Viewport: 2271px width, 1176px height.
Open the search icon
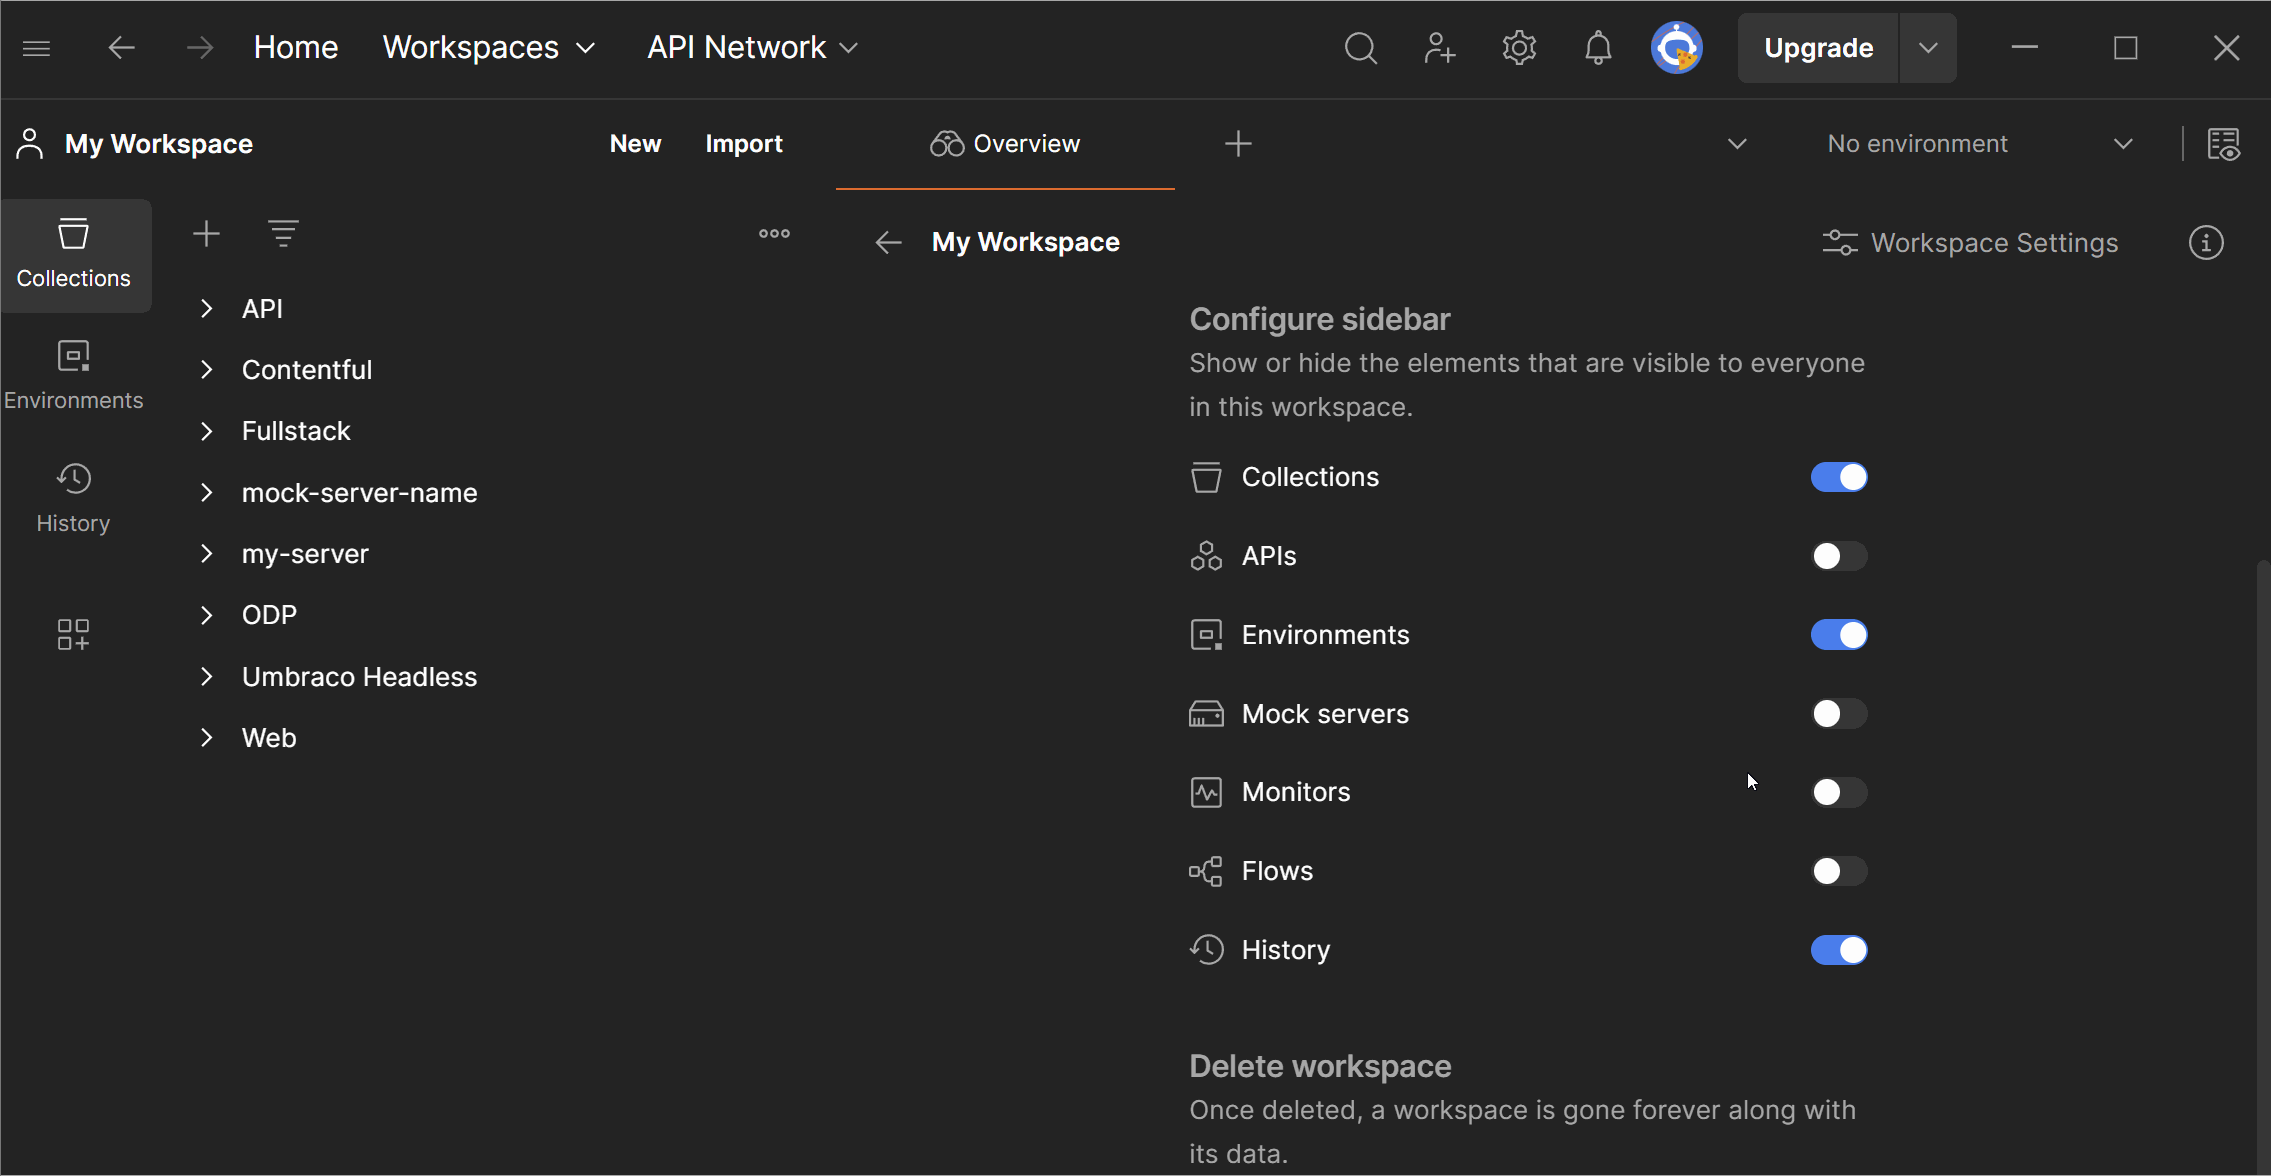pos(1360,48)
